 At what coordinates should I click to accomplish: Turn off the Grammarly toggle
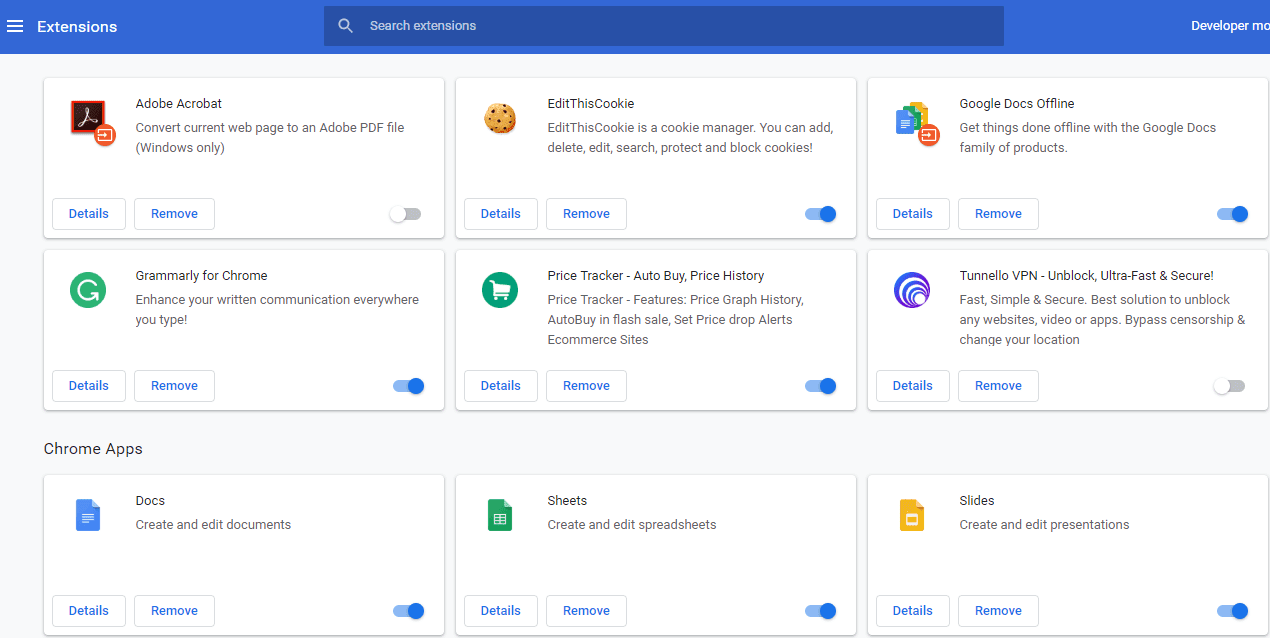click(409, 385)
